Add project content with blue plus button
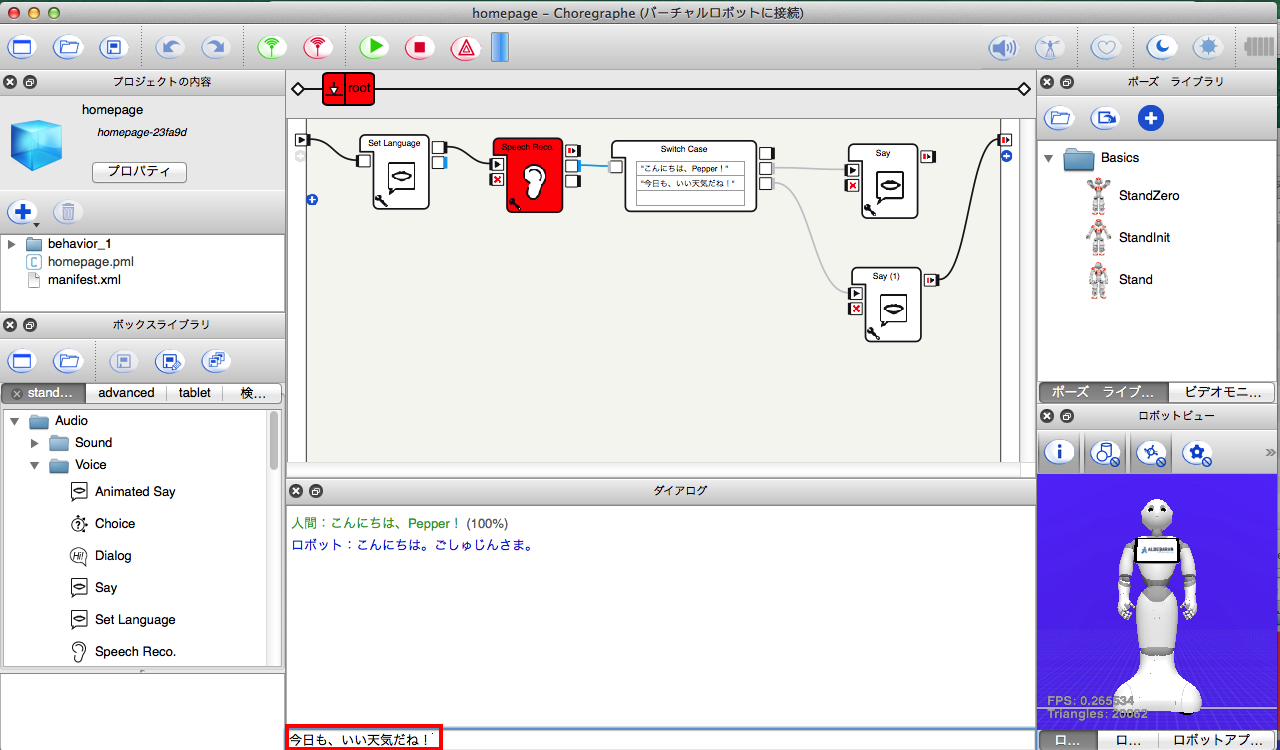The height and width of the screenshot is (750, 1280). [x=22, y=212]
